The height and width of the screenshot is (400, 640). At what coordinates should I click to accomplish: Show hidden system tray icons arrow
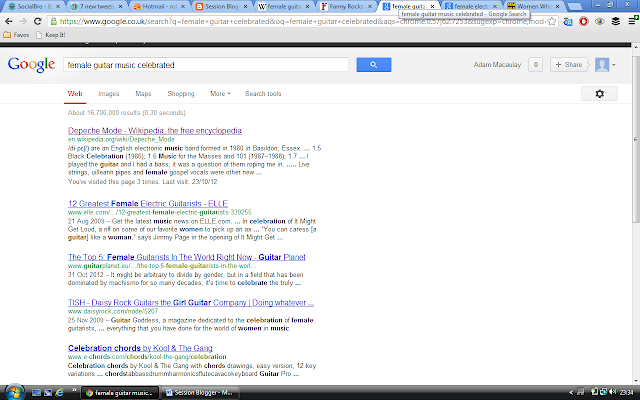pyautogui.click(x=571, y=393)
